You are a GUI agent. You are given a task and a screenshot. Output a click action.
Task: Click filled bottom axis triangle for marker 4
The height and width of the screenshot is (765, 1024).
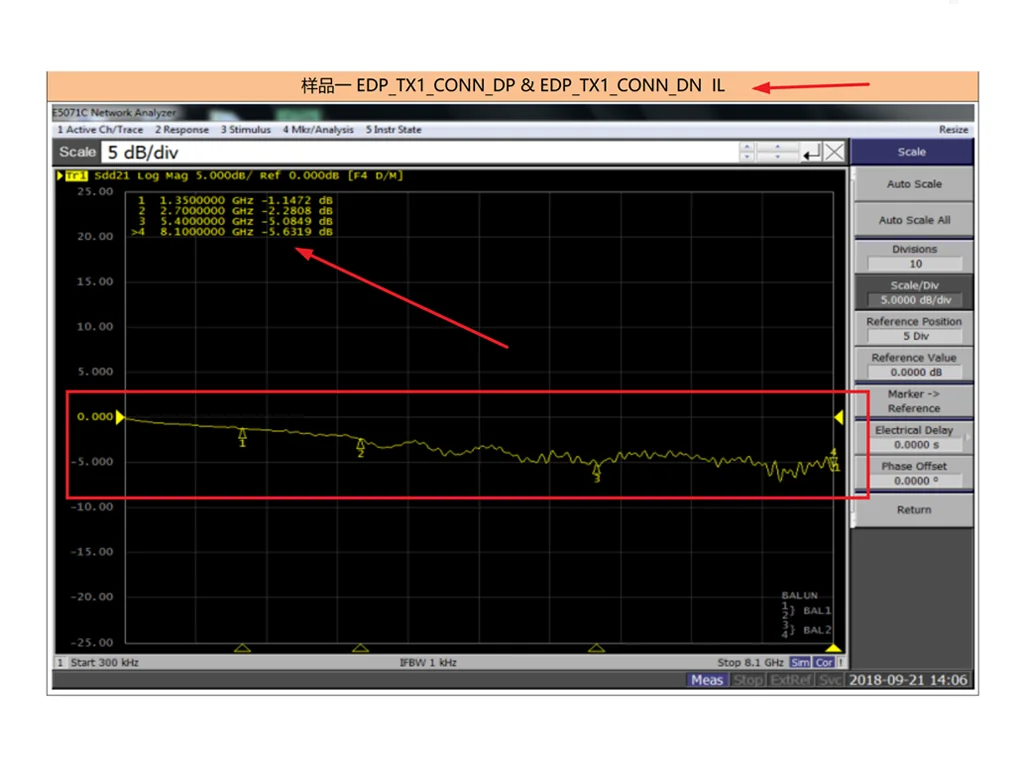click(x=833, y=647)
